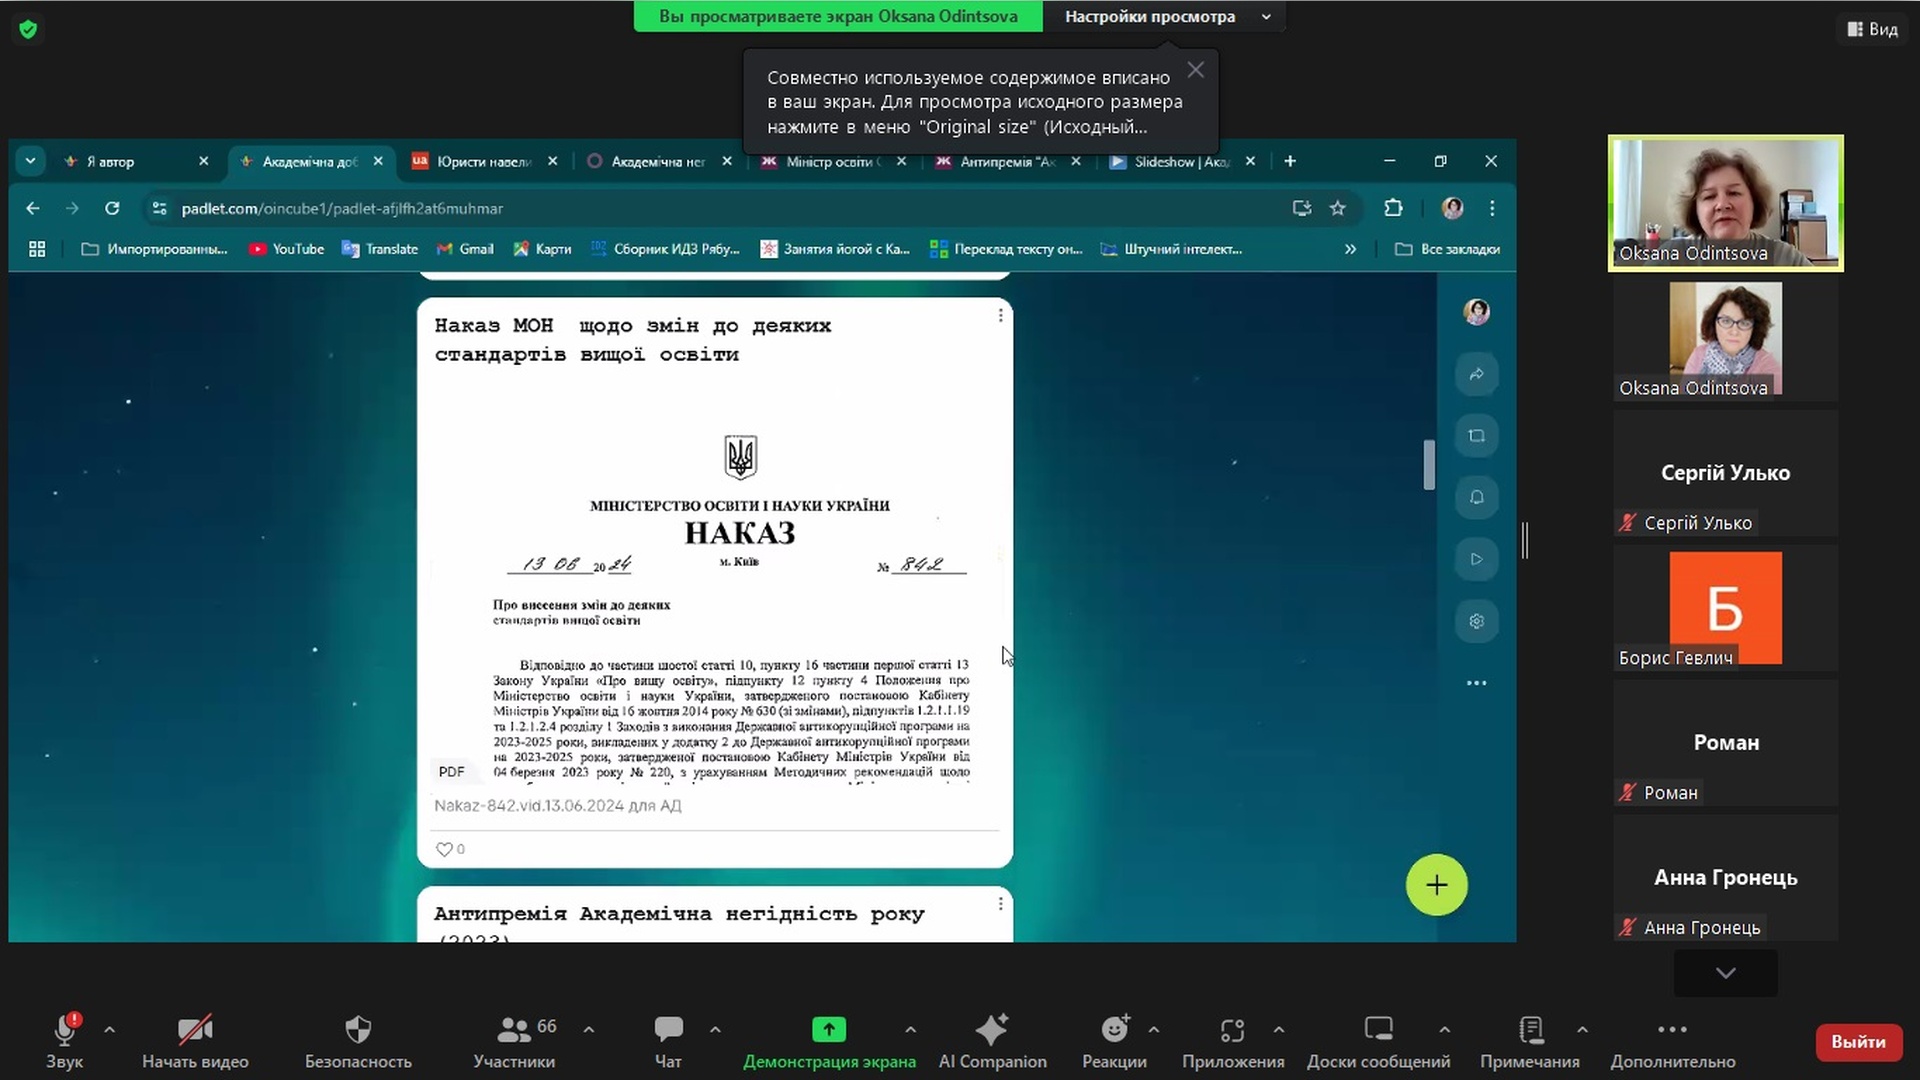Start video with Начать видео button

pyautogui.click(x=195, y=1040)
